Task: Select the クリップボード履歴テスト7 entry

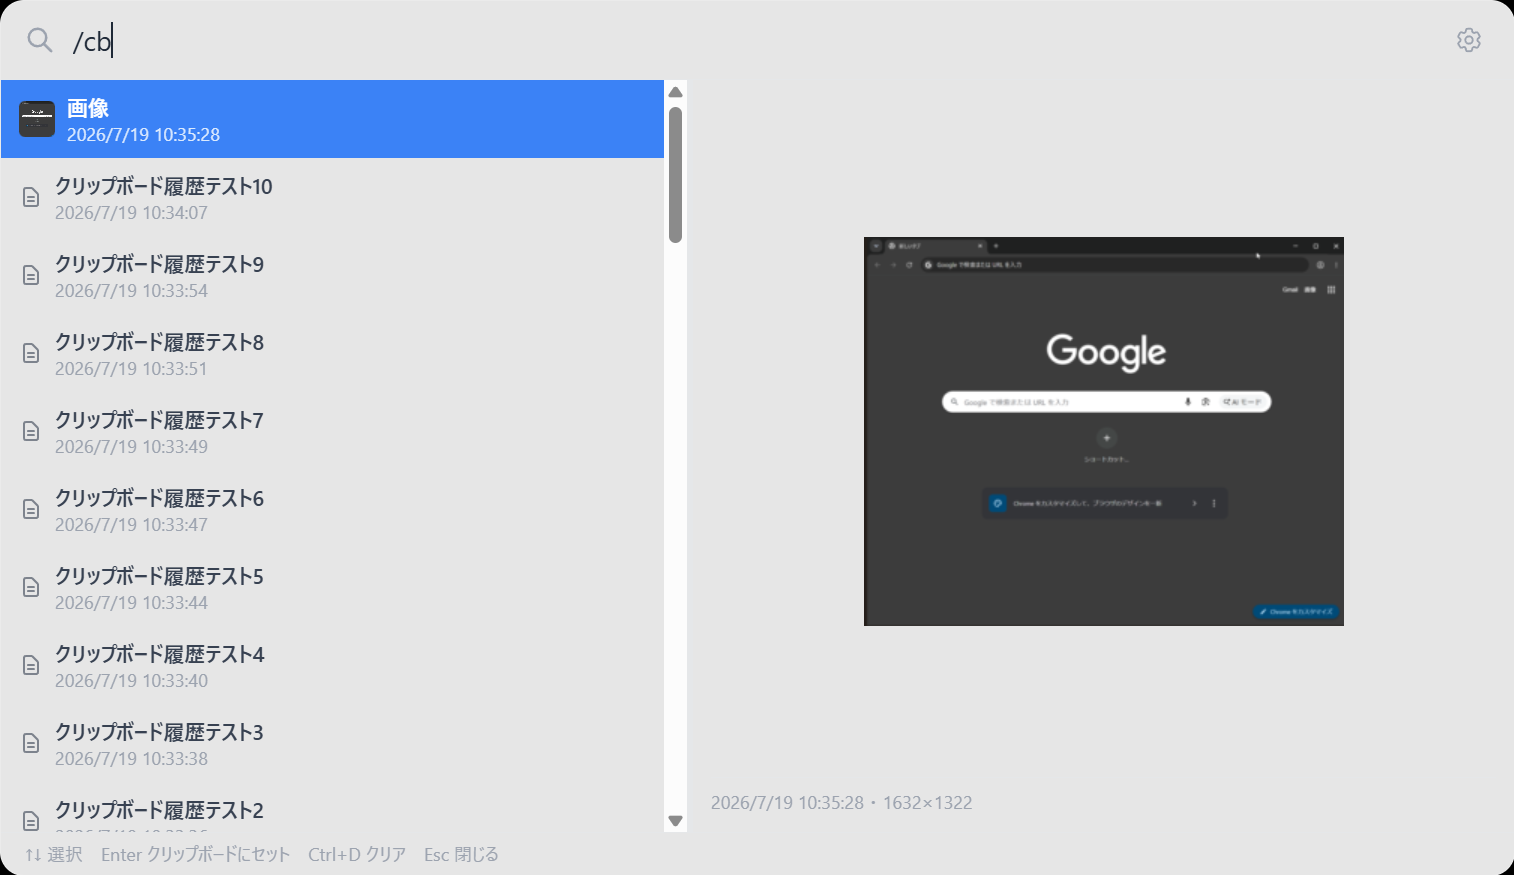Action: [x=332, y=431]
